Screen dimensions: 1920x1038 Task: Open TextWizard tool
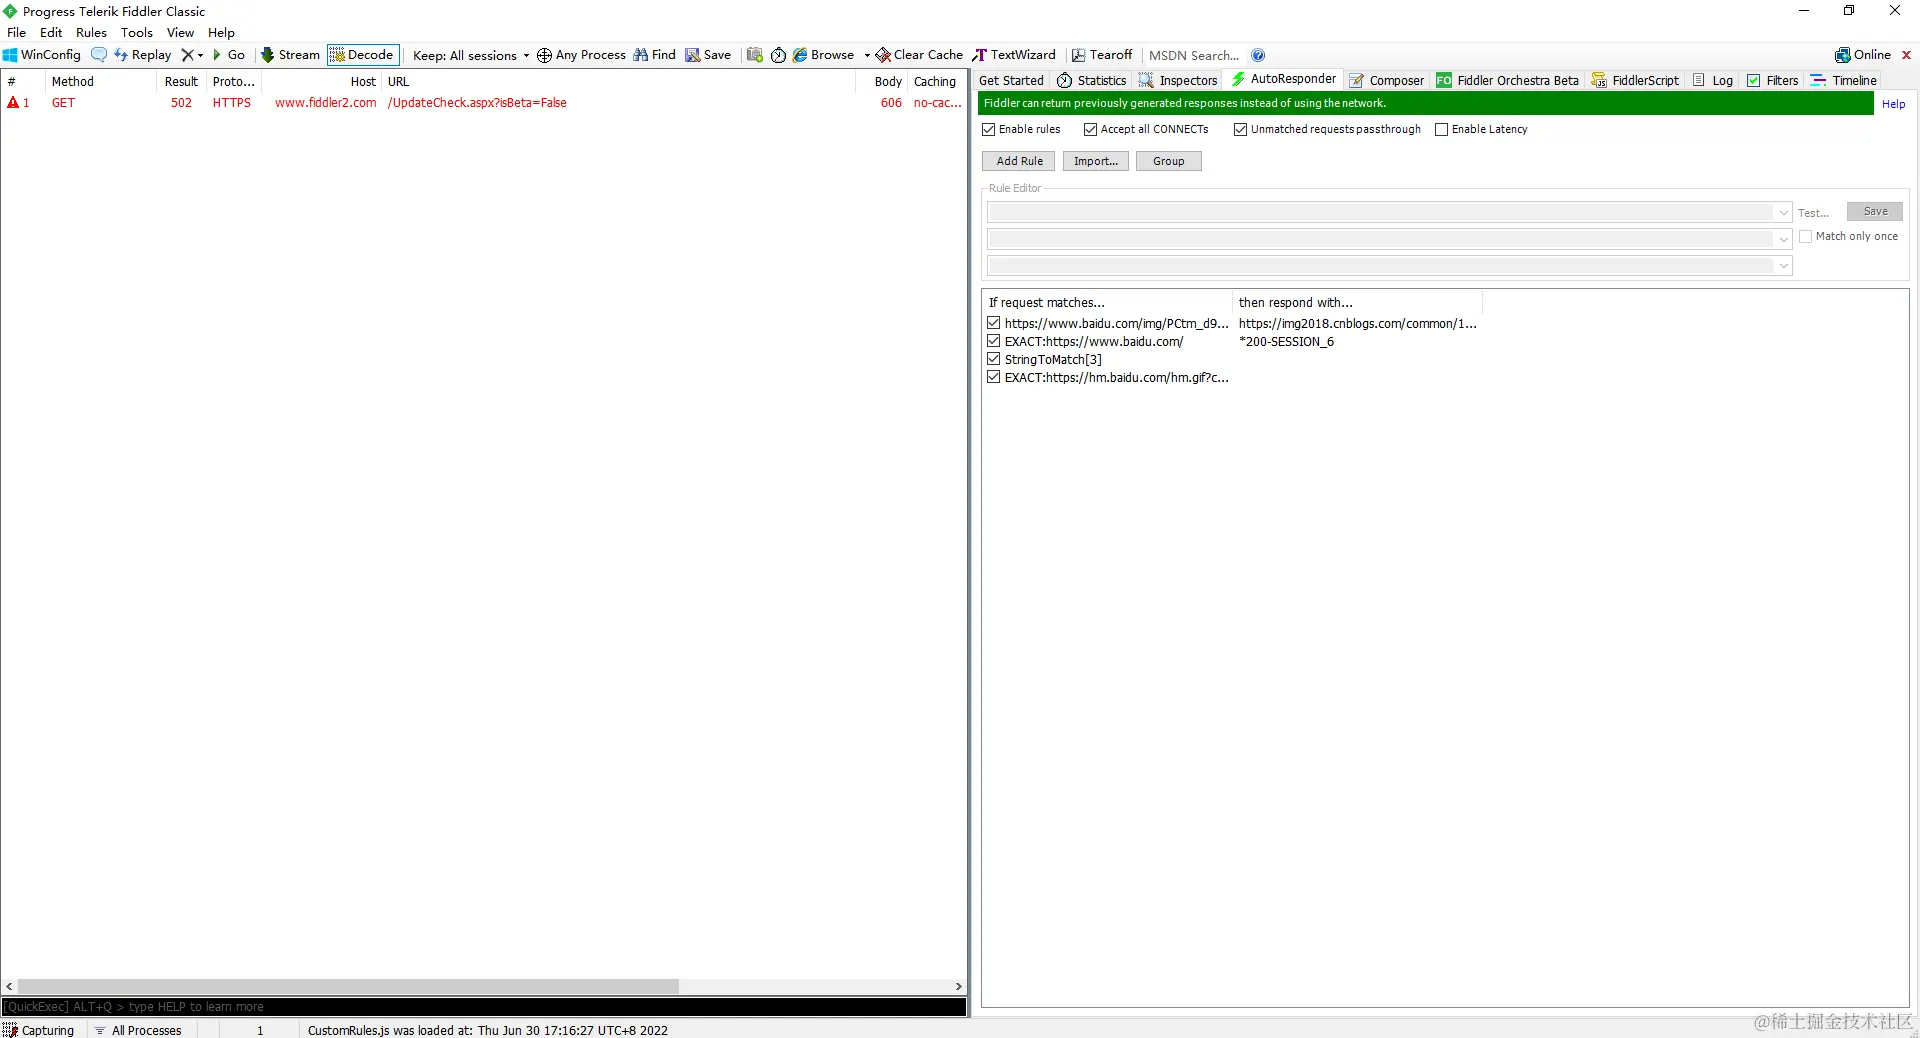pos(1014,55)
